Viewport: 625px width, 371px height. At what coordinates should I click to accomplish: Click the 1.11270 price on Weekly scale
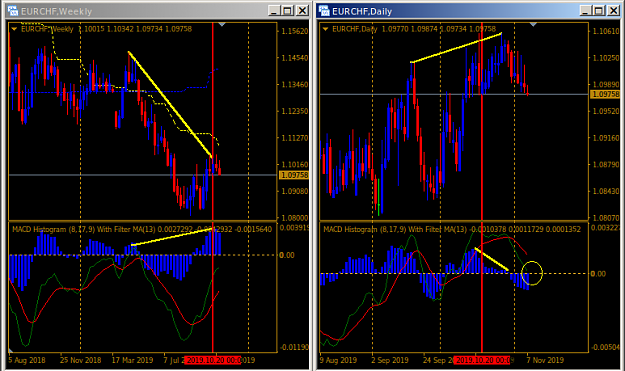(295, 138)
